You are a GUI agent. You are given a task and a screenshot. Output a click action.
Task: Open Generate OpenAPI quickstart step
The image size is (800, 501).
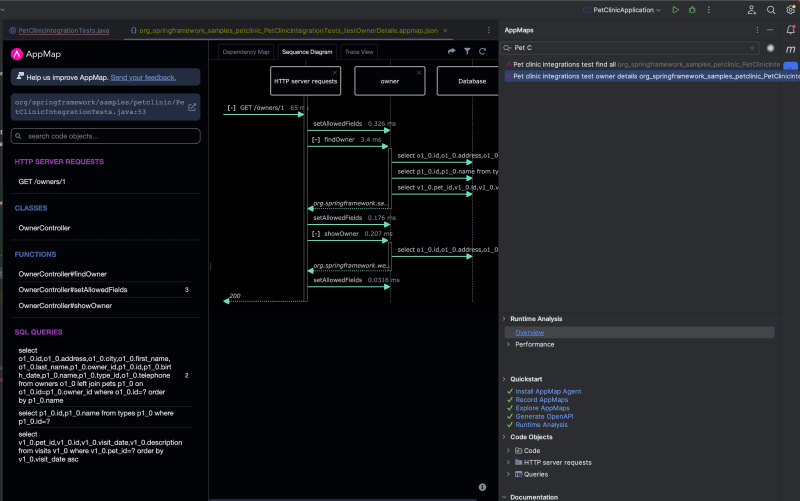544,416
